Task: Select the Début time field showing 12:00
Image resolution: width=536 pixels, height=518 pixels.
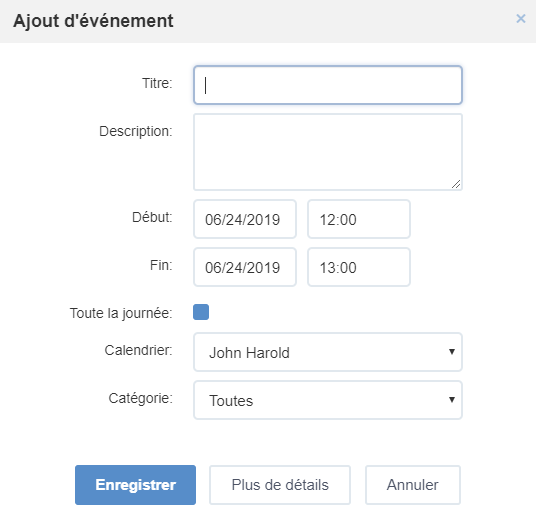Action: (359, 219)
